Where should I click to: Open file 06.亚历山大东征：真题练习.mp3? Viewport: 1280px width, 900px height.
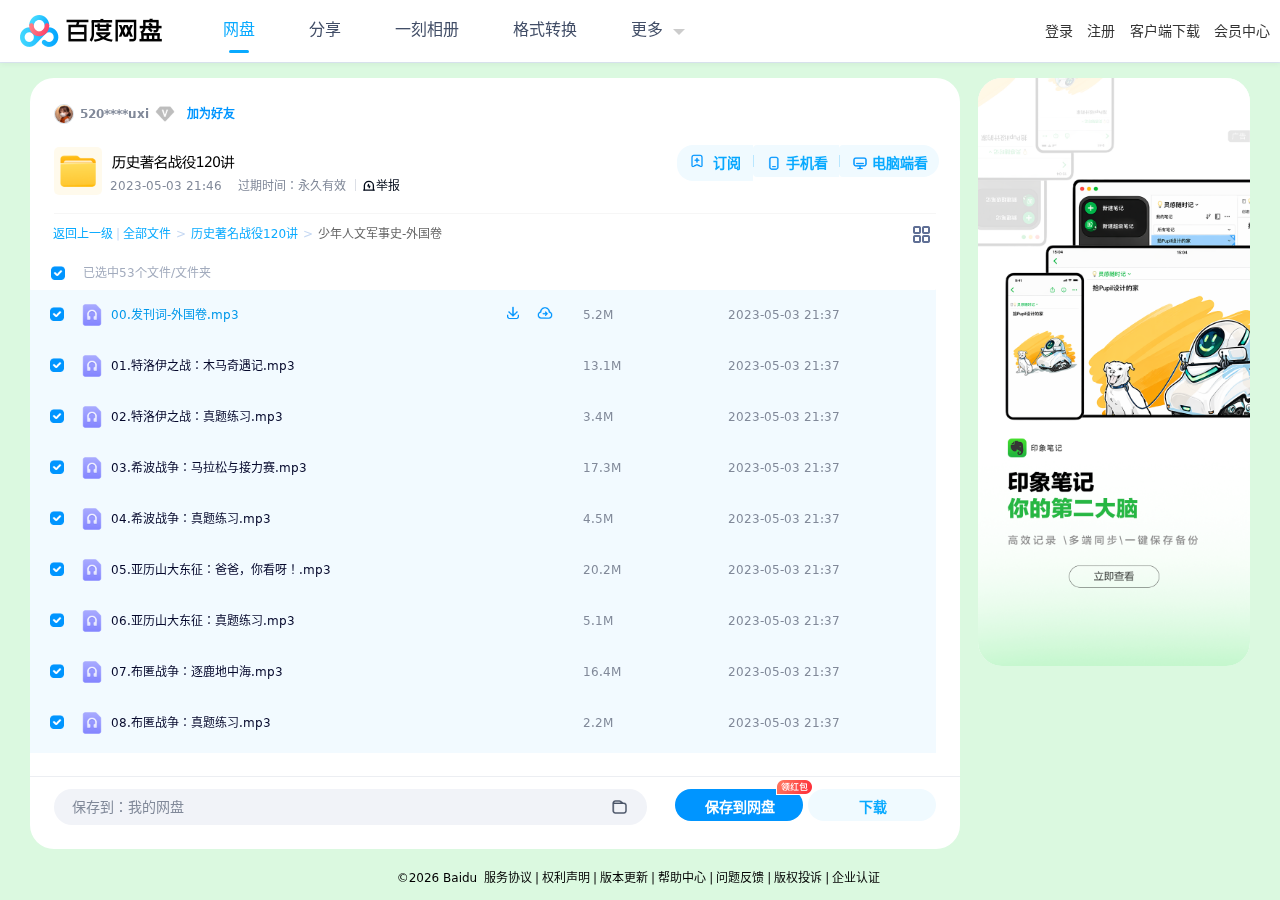click(203, 620)
